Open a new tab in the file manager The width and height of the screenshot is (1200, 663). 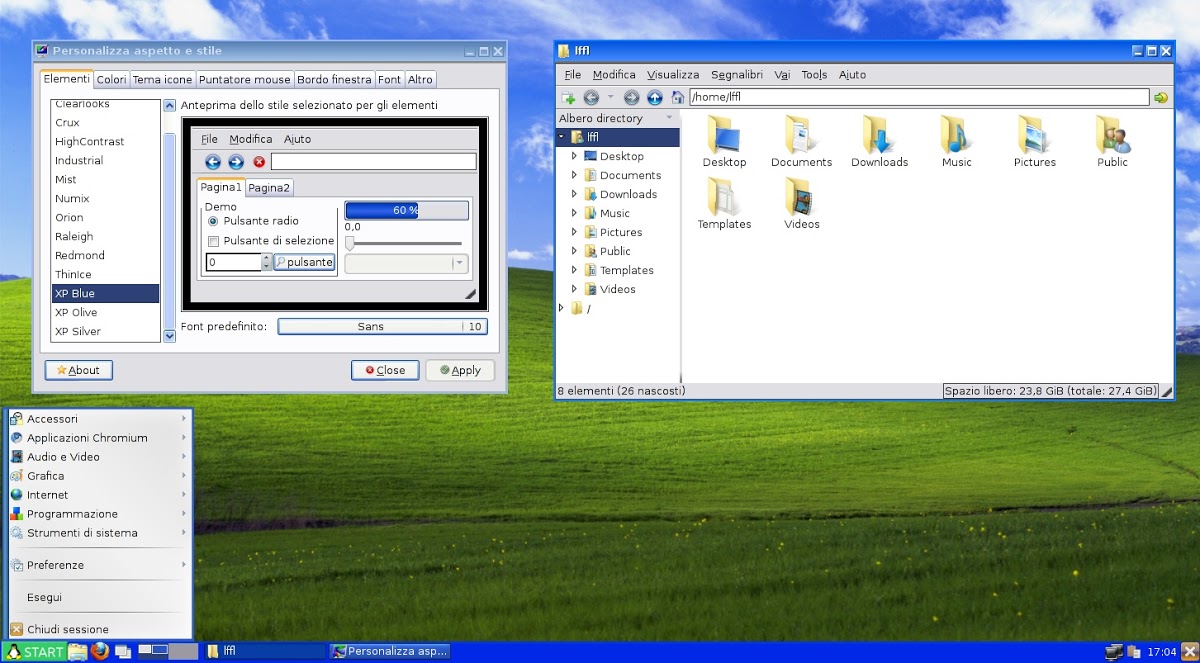570,97
